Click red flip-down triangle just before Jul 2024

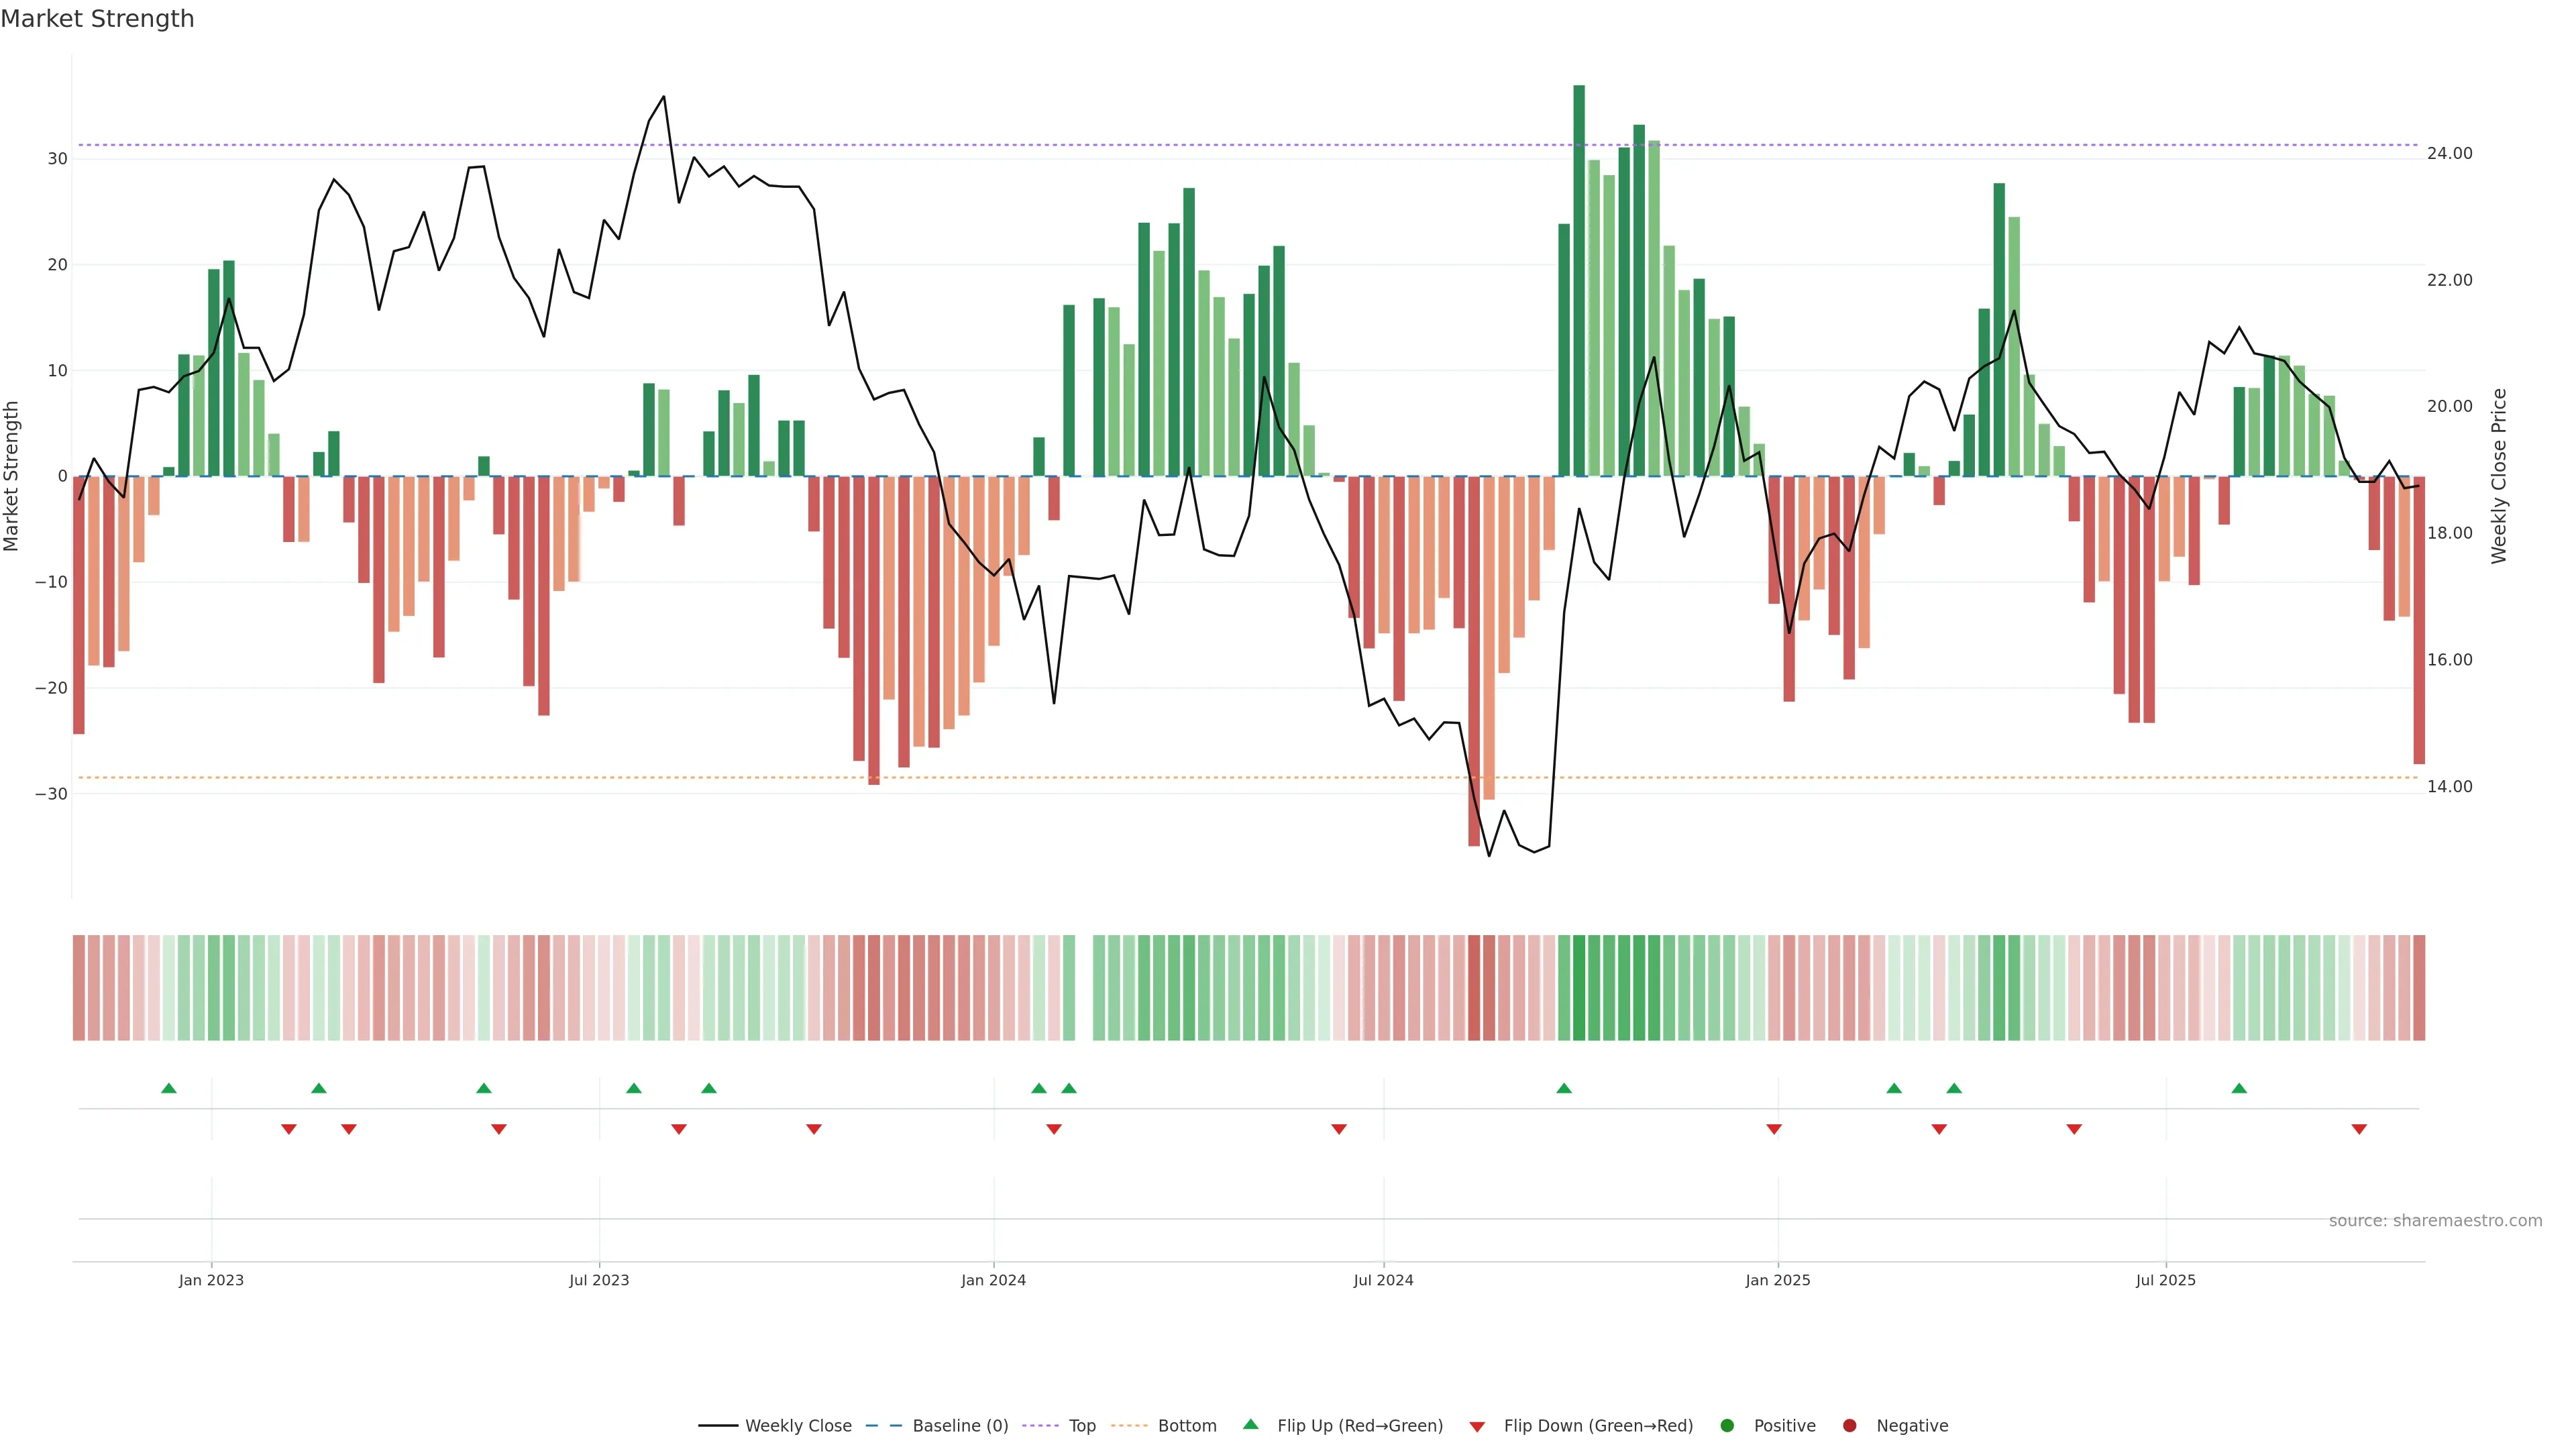1339,1129
